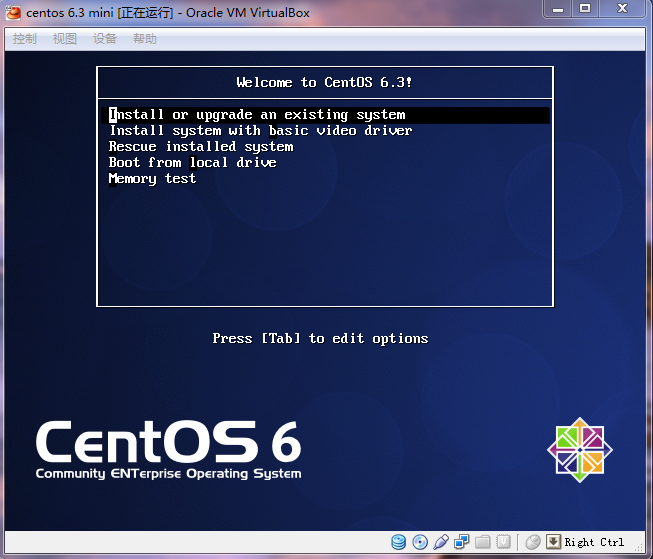
Task: Open the 控制 menu
Action: click(x=25, y=39)
